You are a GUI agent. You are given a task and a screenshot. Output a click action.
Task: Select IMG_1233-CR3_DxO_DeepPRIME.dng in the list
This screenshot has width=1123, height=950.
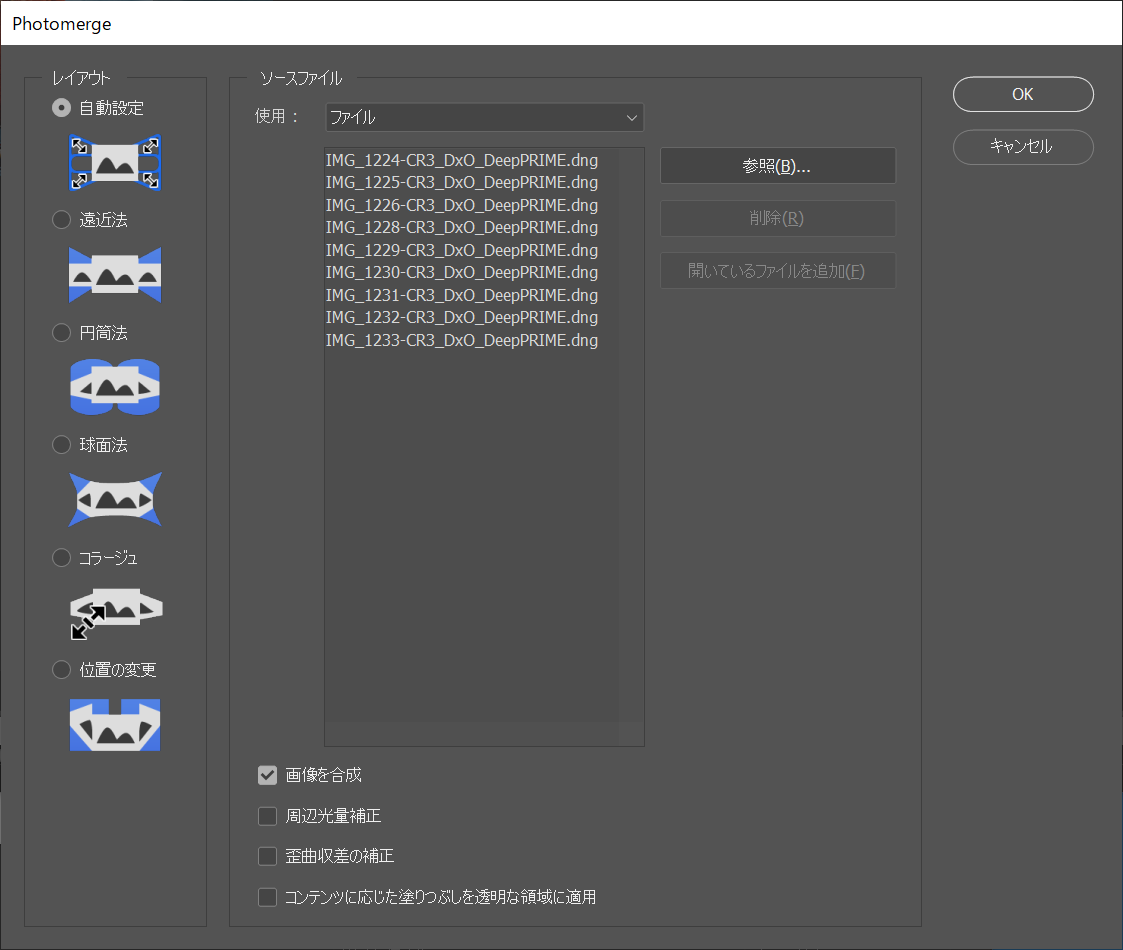[462, 340]
